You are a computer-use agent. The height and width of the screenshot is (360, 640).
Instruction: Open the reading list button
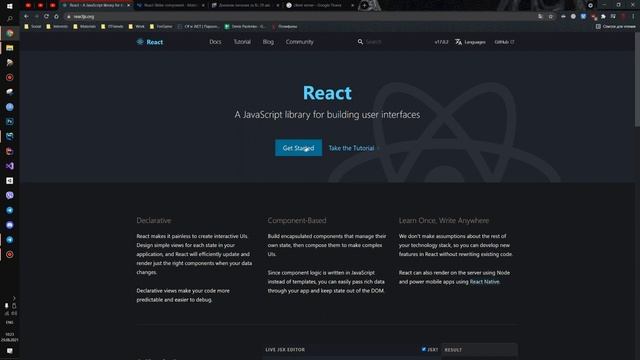tap(615, 26)
